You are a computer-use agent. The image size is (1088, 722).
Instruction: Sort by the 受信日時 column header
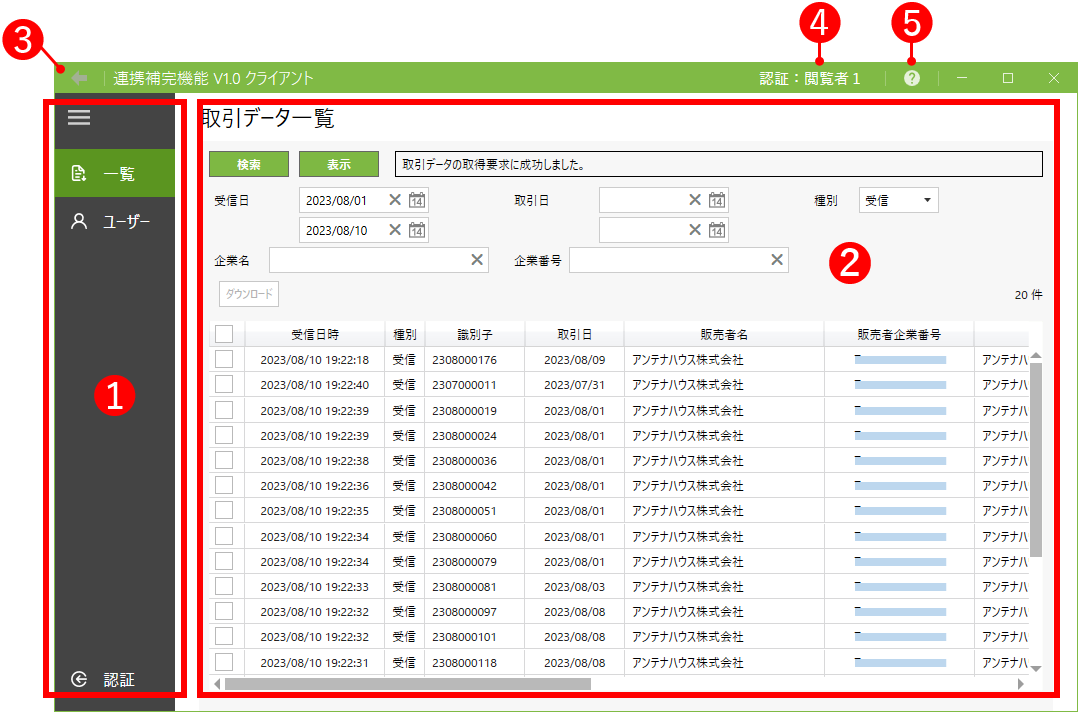[314, 334]
